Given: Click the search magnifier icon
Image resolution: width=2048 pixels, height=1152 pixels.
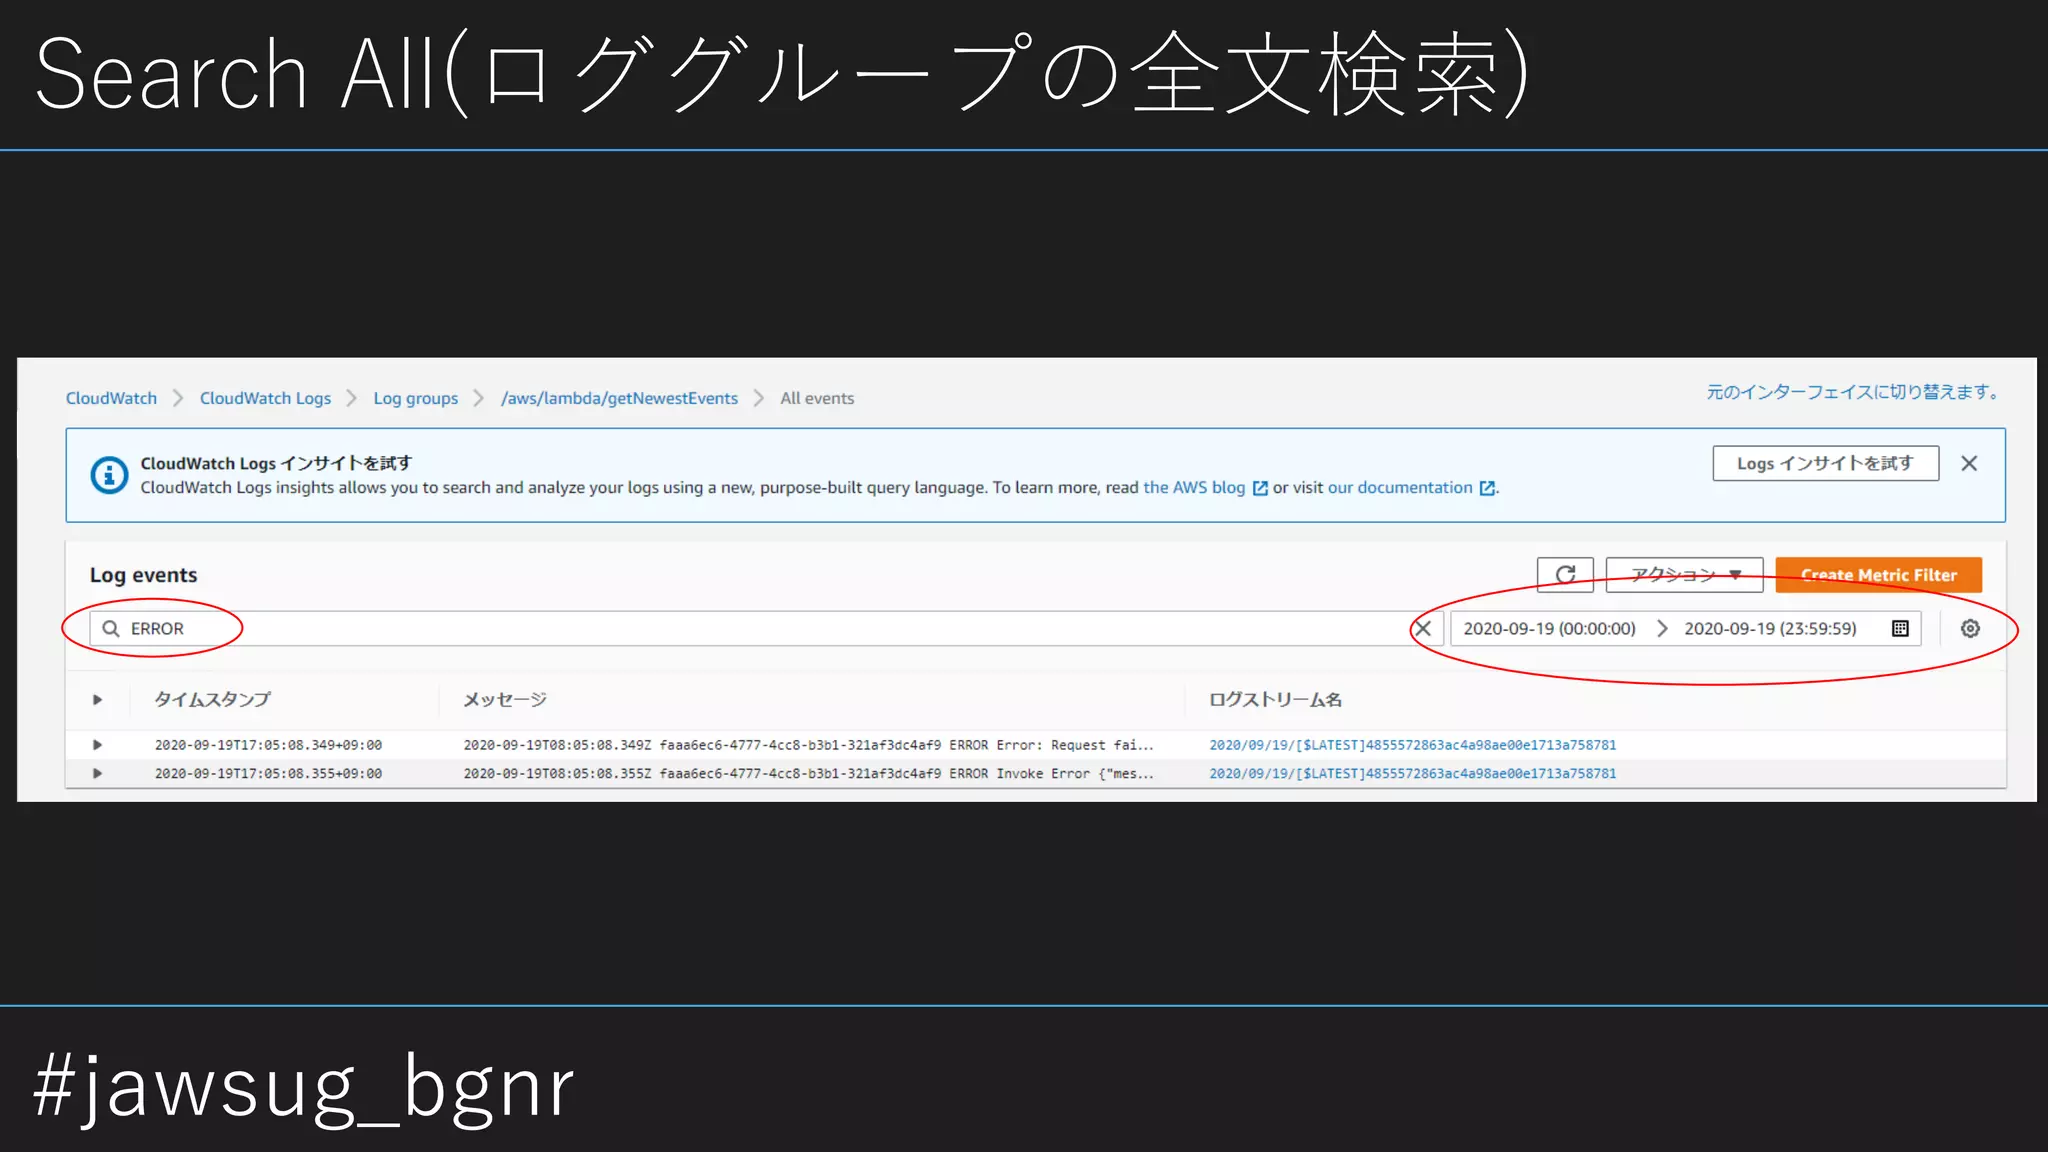Looking at the screenshot, I should coord(111,629).
